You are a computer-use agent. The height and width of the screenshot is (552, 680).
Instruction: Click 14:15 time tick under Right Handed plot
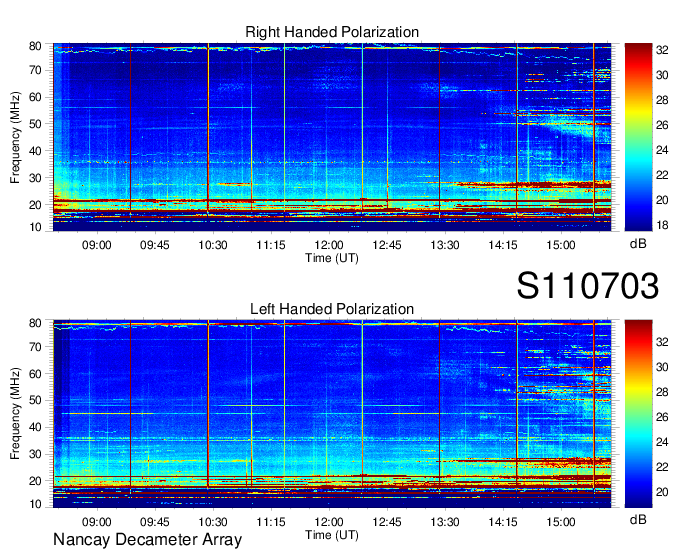503,245
